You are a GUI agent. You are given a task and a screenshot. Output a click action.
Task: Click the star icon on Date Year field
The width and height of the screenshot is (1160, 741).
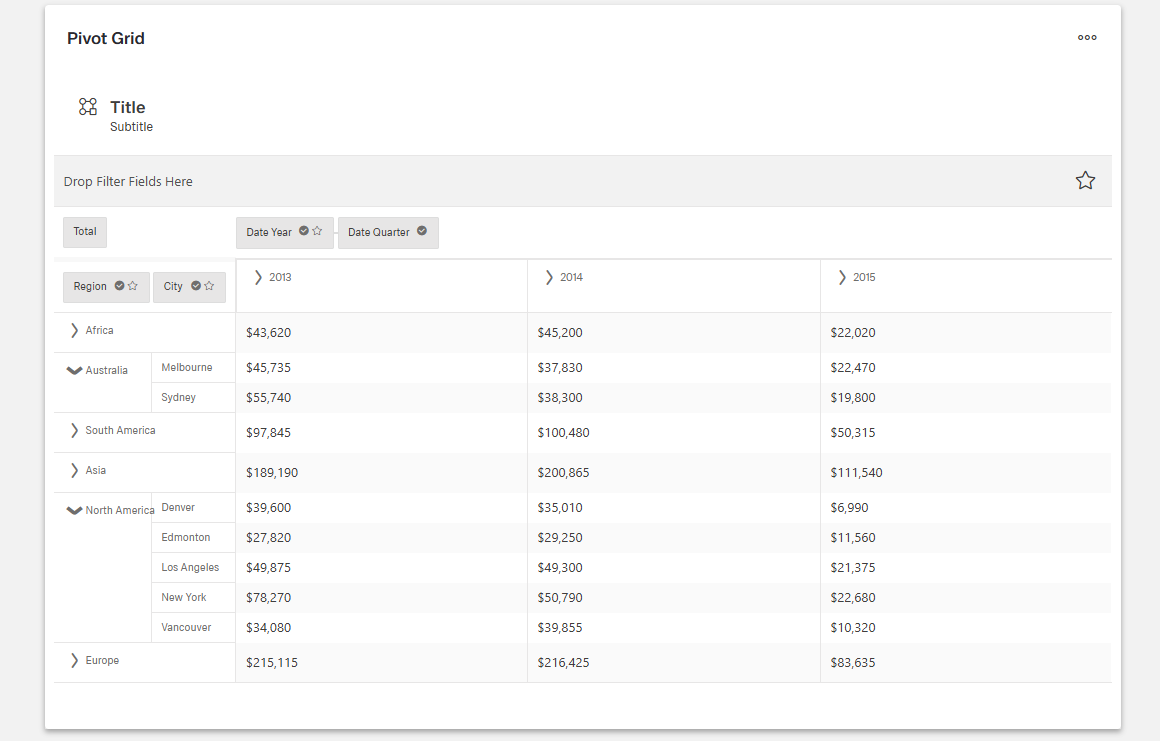pos(318,231)
